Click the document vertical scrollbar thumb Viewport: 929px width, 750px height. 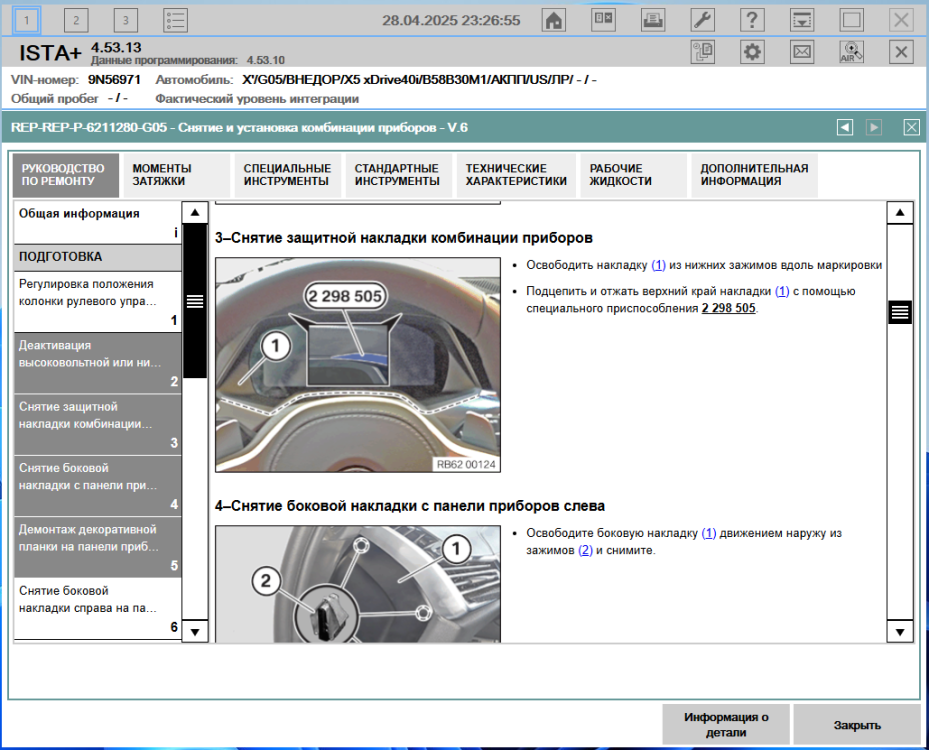click(900, 312)
